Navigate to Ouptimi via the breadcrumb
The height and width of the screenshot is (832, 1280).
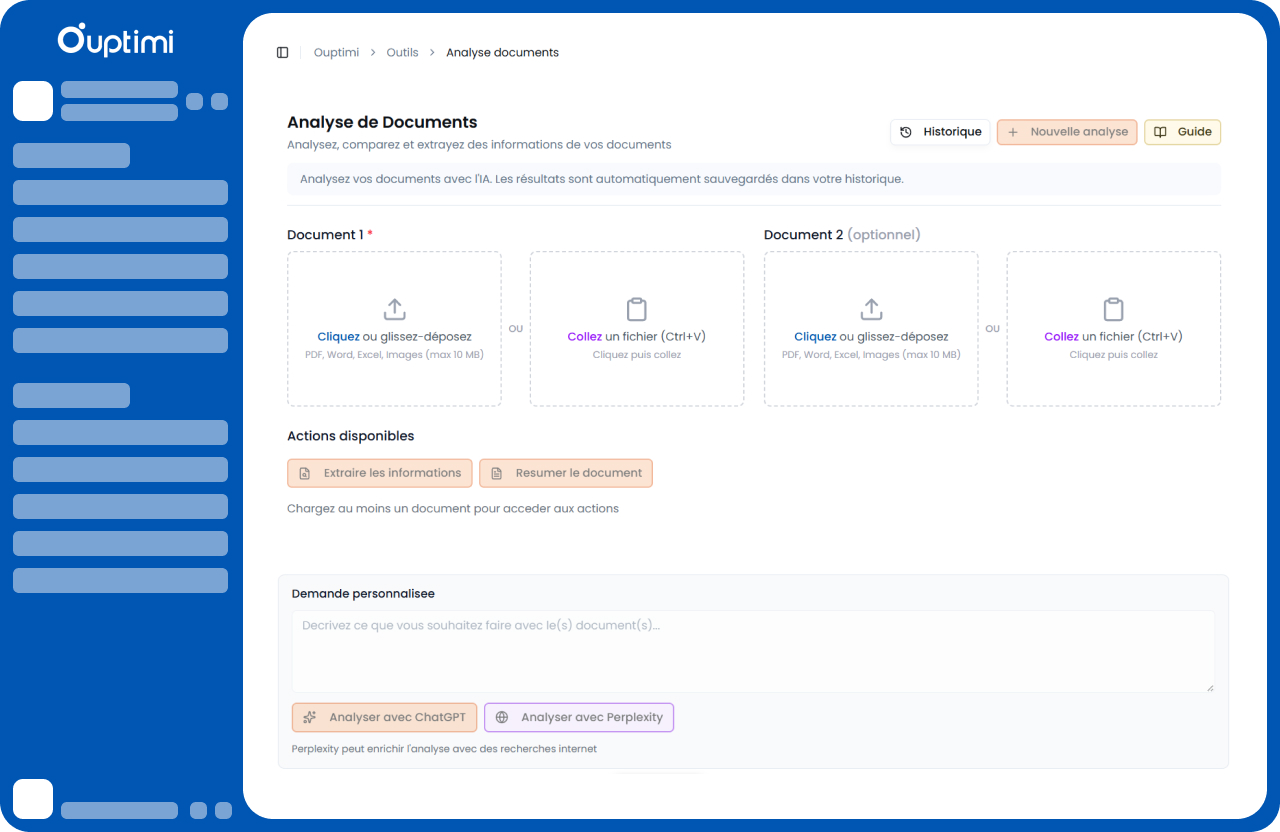(x=336, y=52)
